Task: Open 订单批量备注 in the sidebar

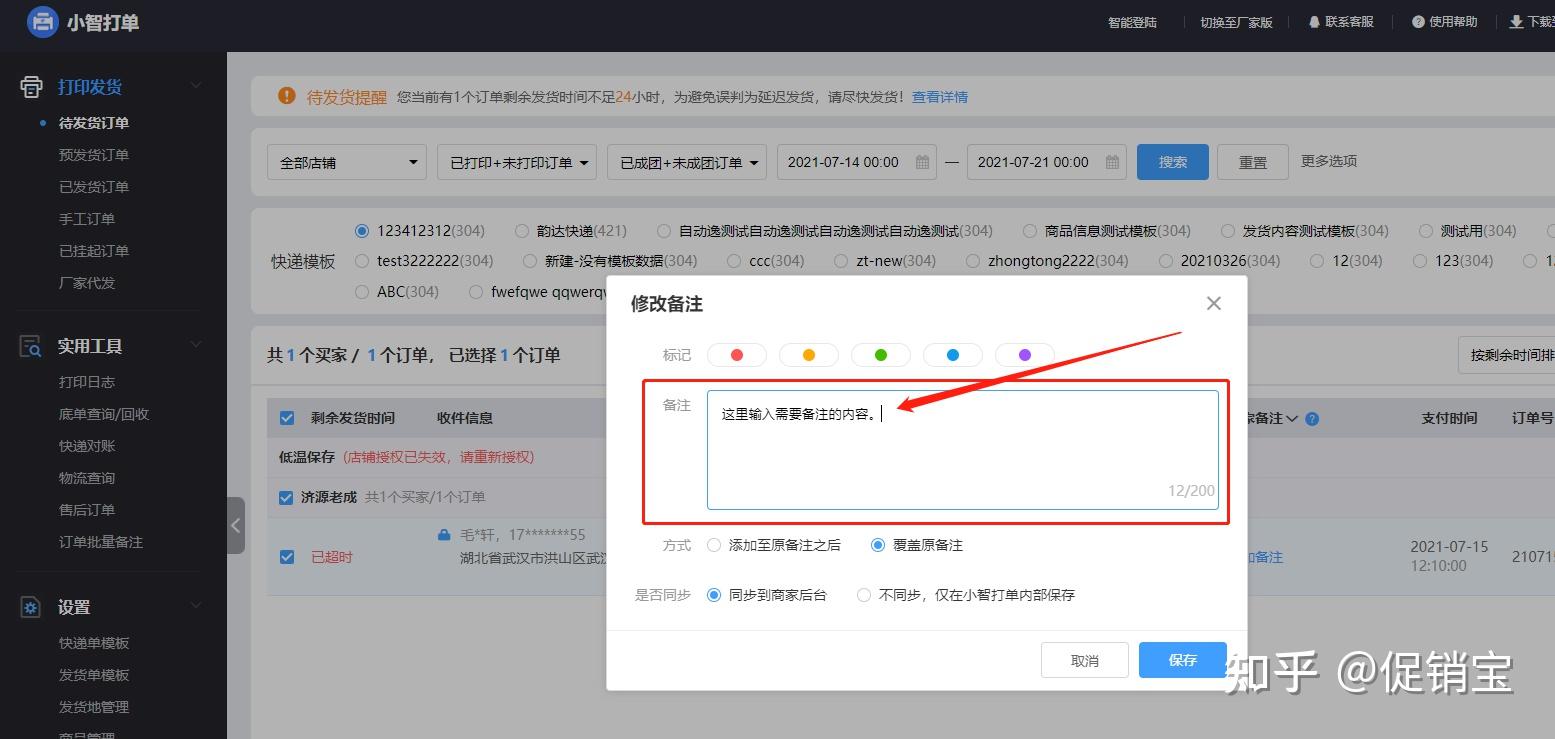Action: 101,542
